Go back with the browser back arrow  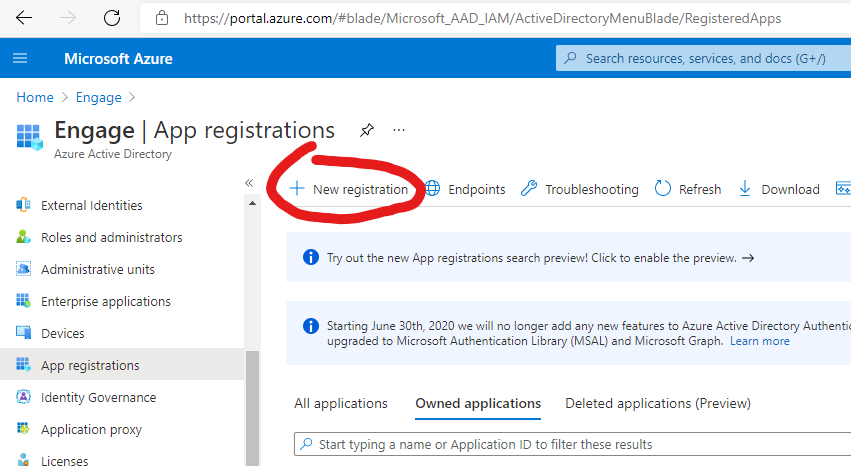click(x=24, y=18)
